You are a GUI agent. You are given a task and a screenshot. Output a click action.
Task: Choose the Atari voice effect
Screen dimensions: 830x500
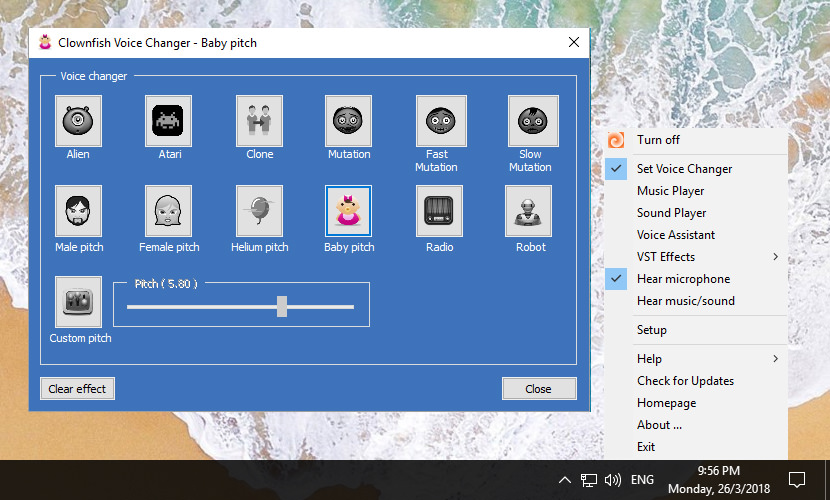pyautogui.click(x=168, y=121)
